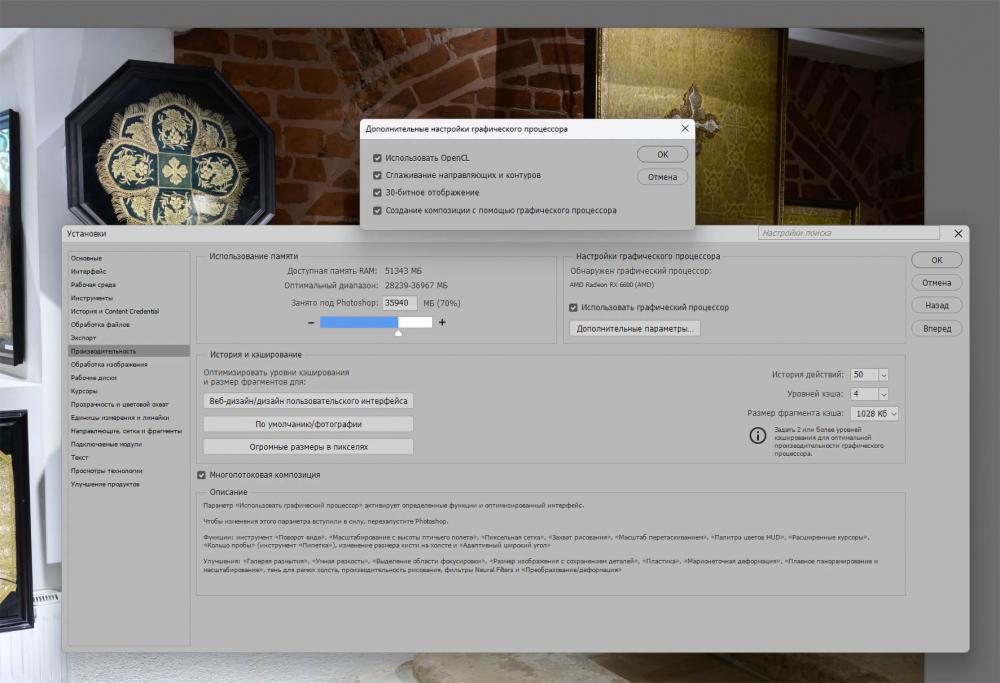Select Основные in the preferences sidebar
The width and height of the screenshot is (1000, 683).
(129, 258)
